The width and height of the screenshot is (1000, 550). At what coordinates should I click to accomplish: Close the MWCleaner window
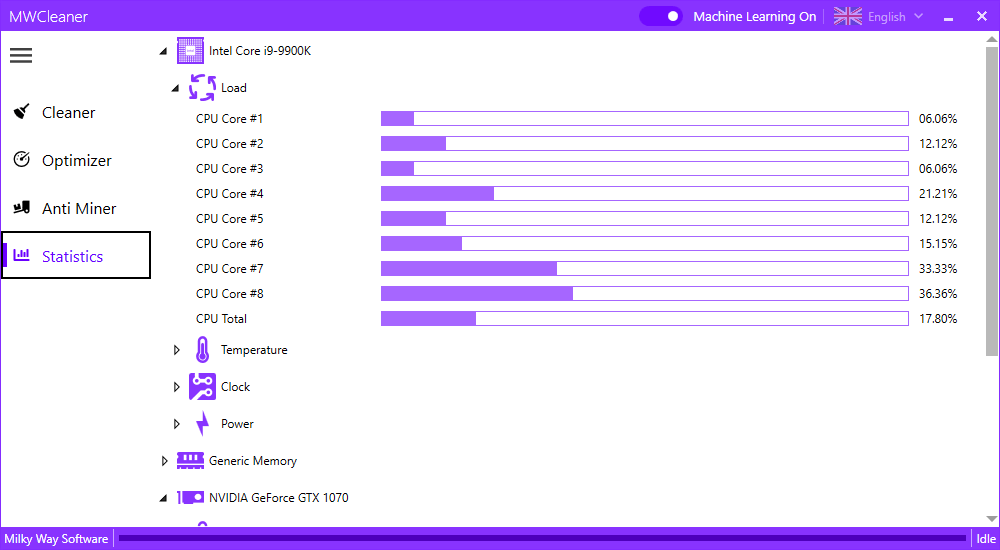982,17
